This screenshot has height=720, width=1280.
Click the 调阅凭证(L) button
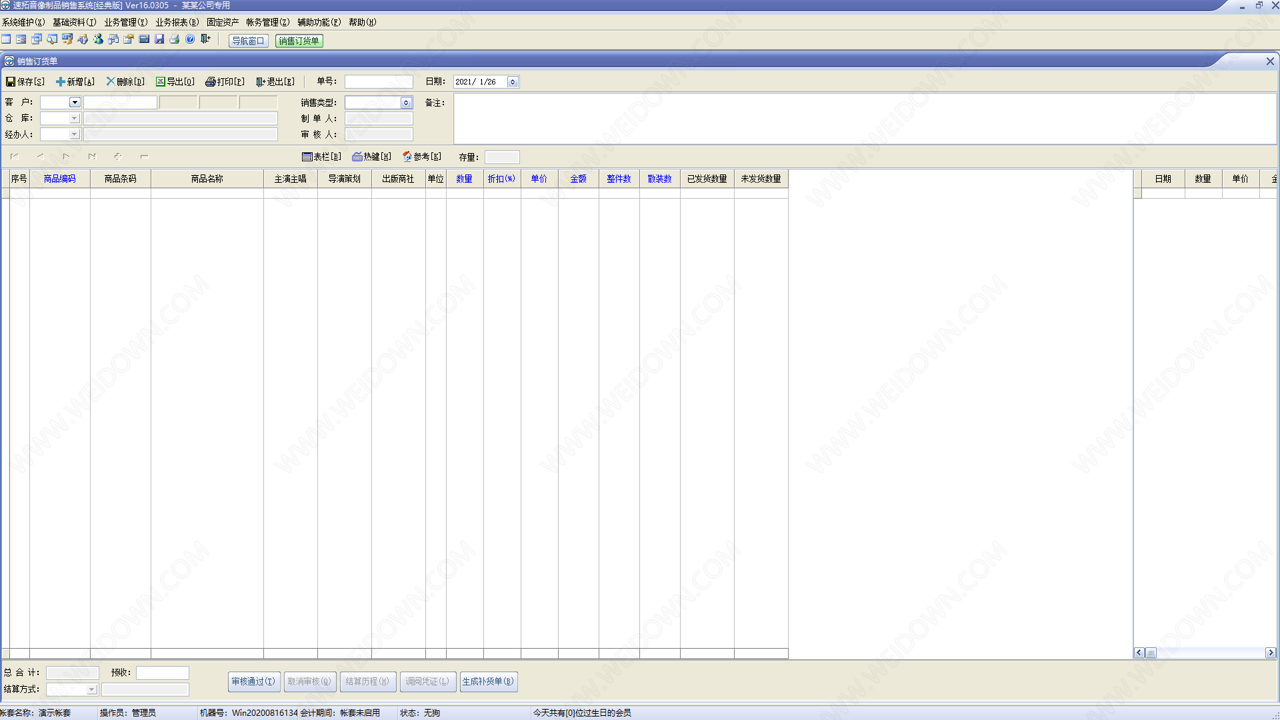(428, 682)
